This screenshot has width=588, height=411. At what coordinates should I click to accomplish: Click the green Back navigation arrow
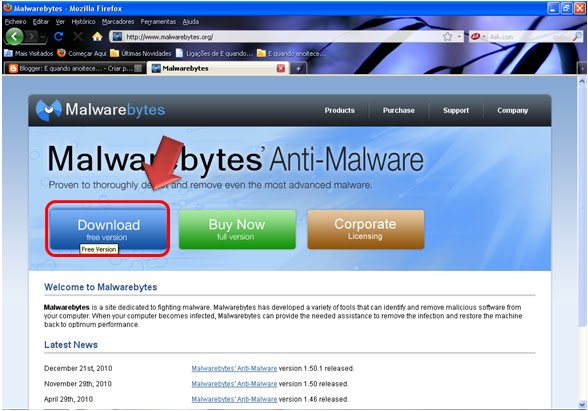14,37
